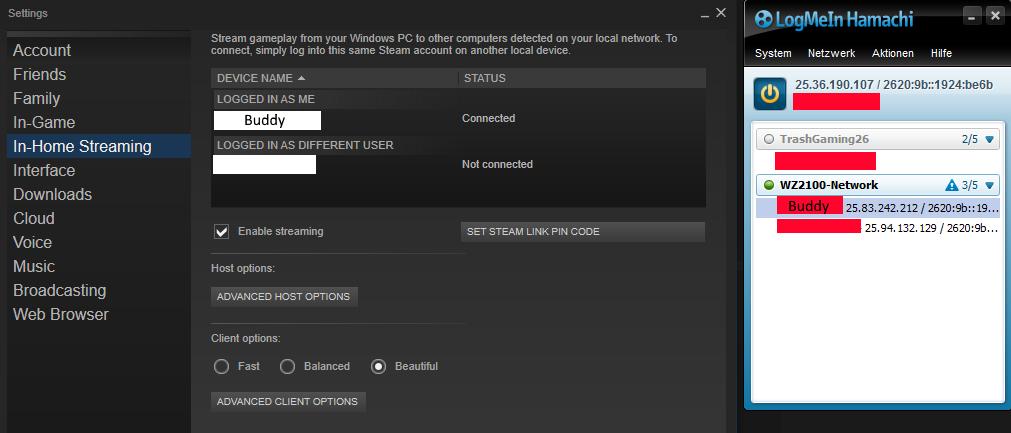This screenshot has width=1011, height=433.
Task: Click the warning icon on WZ2100-Network
Action: (952, 185)
